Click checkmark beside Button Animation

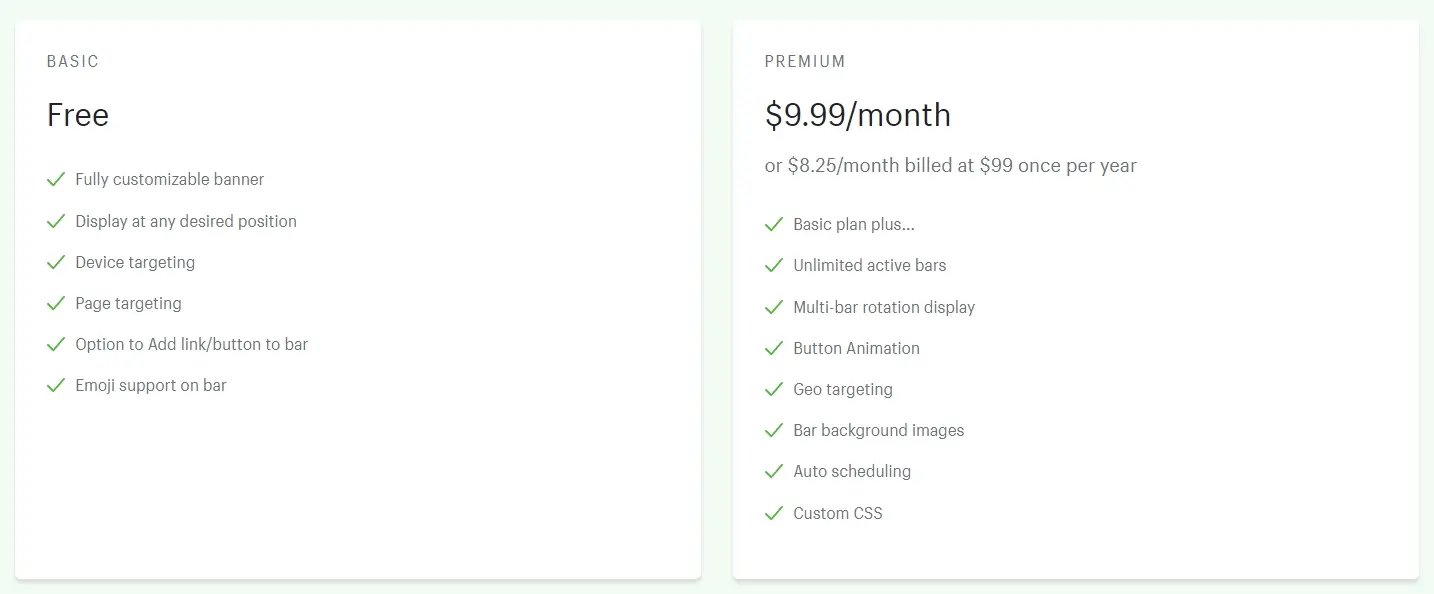[774, 349]
